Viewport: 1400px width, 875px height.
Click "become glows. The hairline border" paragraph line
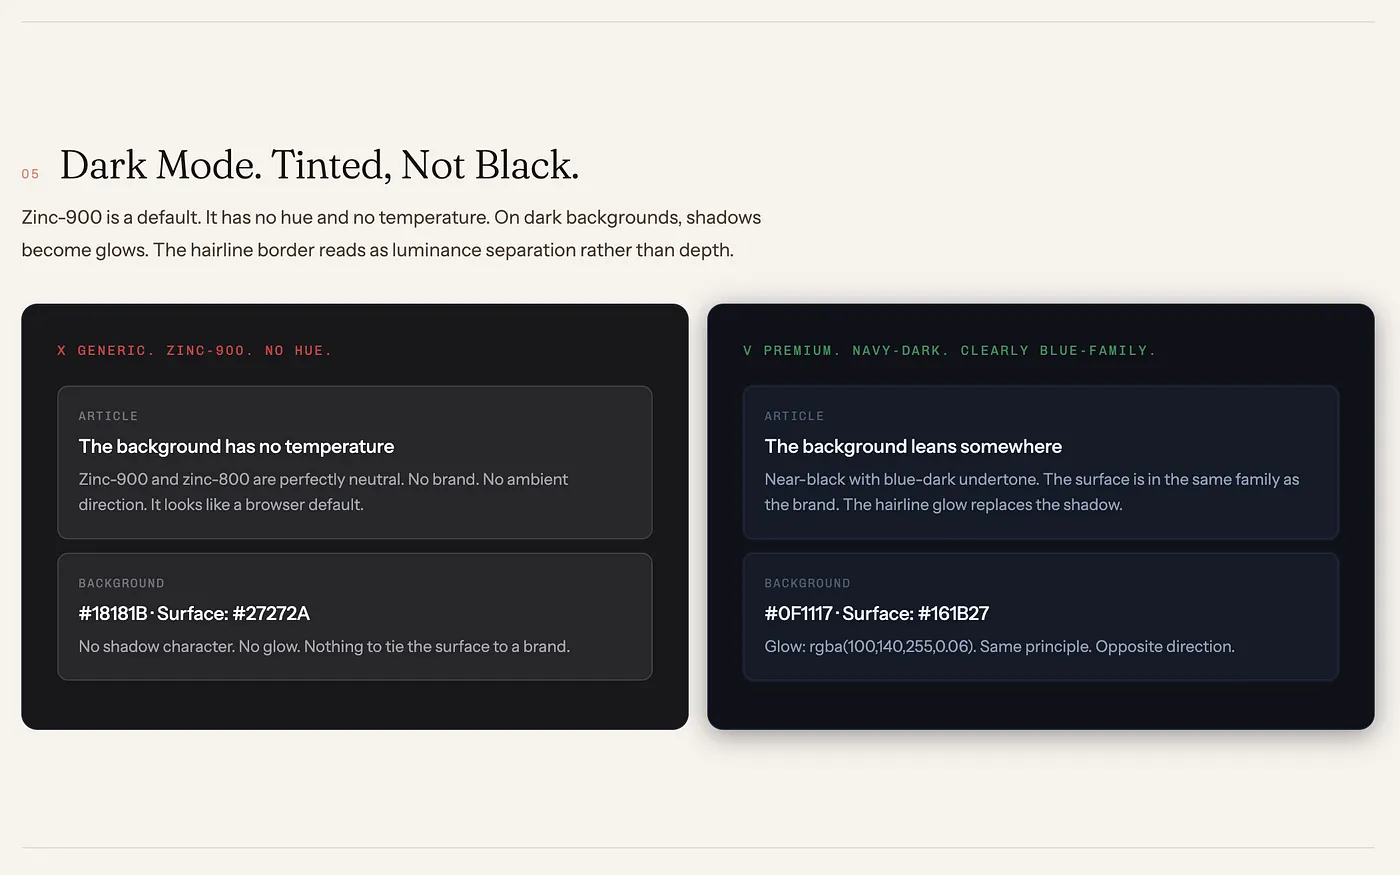coord(377,250)
